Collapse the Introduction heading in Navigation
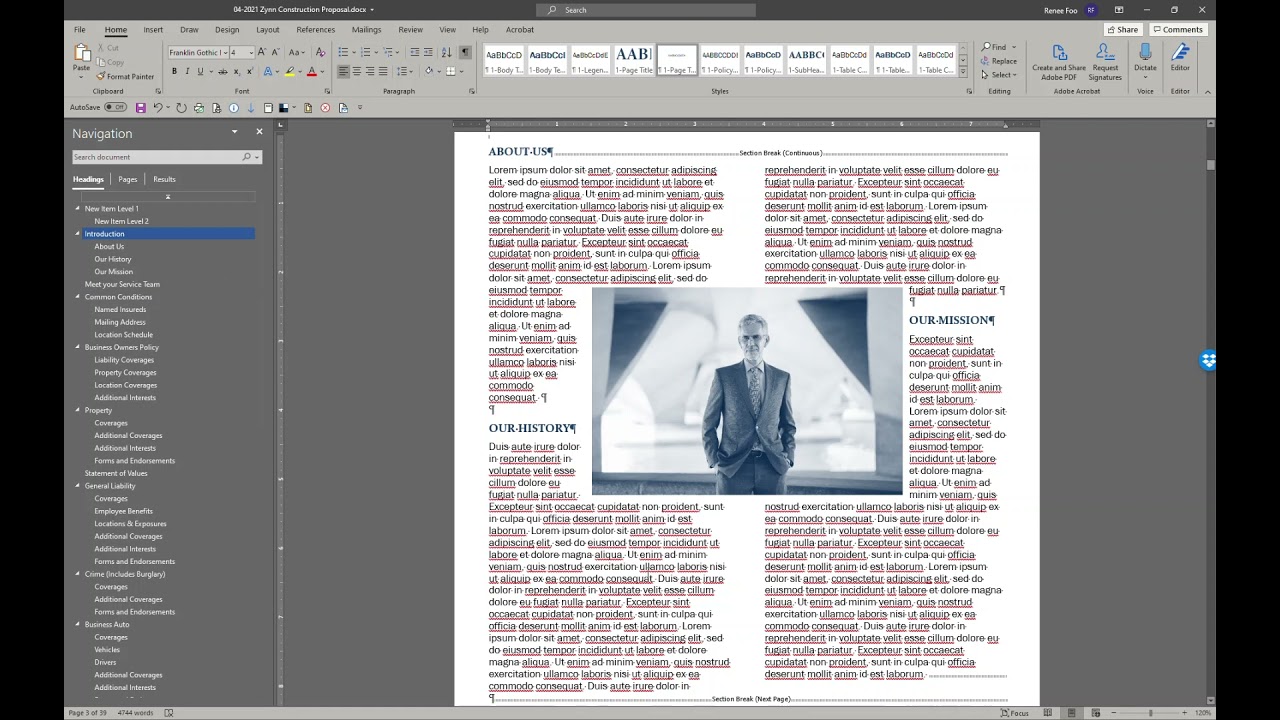The width and height of the screenshot is (1280, 720). click(78, 234)
